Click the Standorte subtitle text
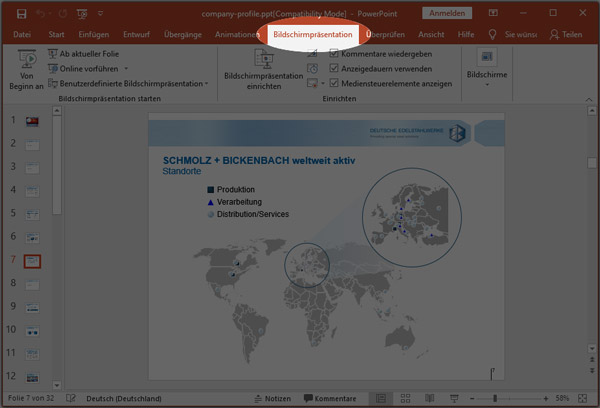600x408 pixels. click(182, 171)
